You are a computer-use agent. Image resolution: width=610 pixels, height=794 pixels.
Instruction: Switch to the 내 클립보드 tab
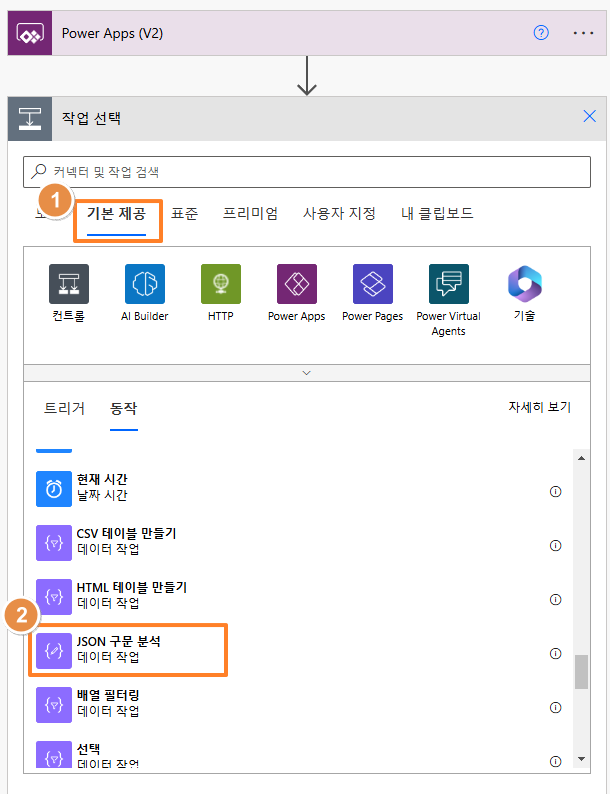(437, 213)
